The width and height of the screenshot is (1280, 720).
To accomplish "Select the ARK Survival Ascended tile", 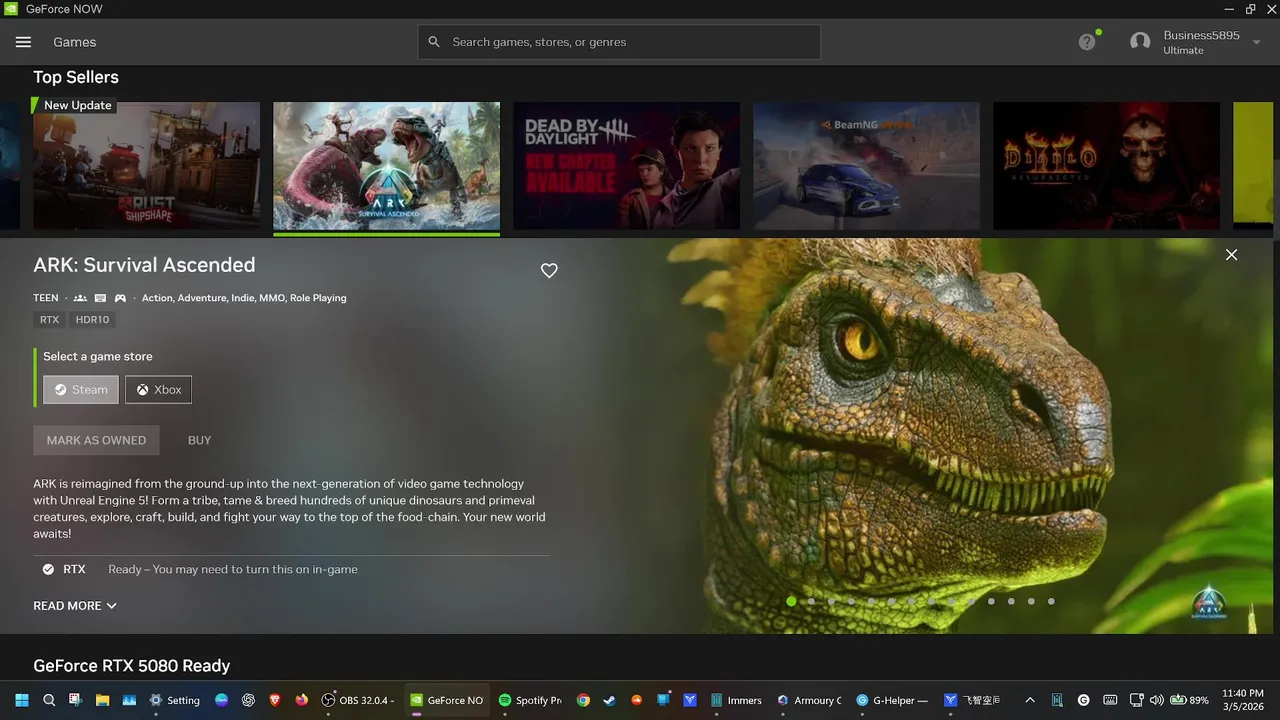I will 386,166.
